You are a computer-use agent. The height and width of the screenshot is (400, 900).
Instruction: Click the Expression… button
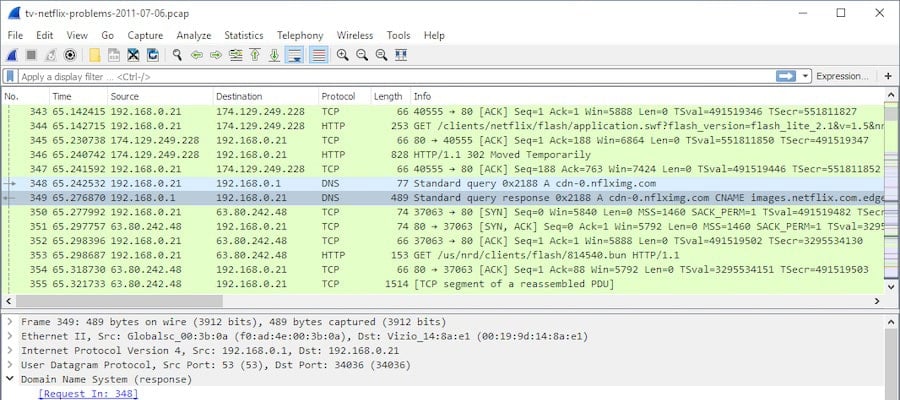pos(842,76)
